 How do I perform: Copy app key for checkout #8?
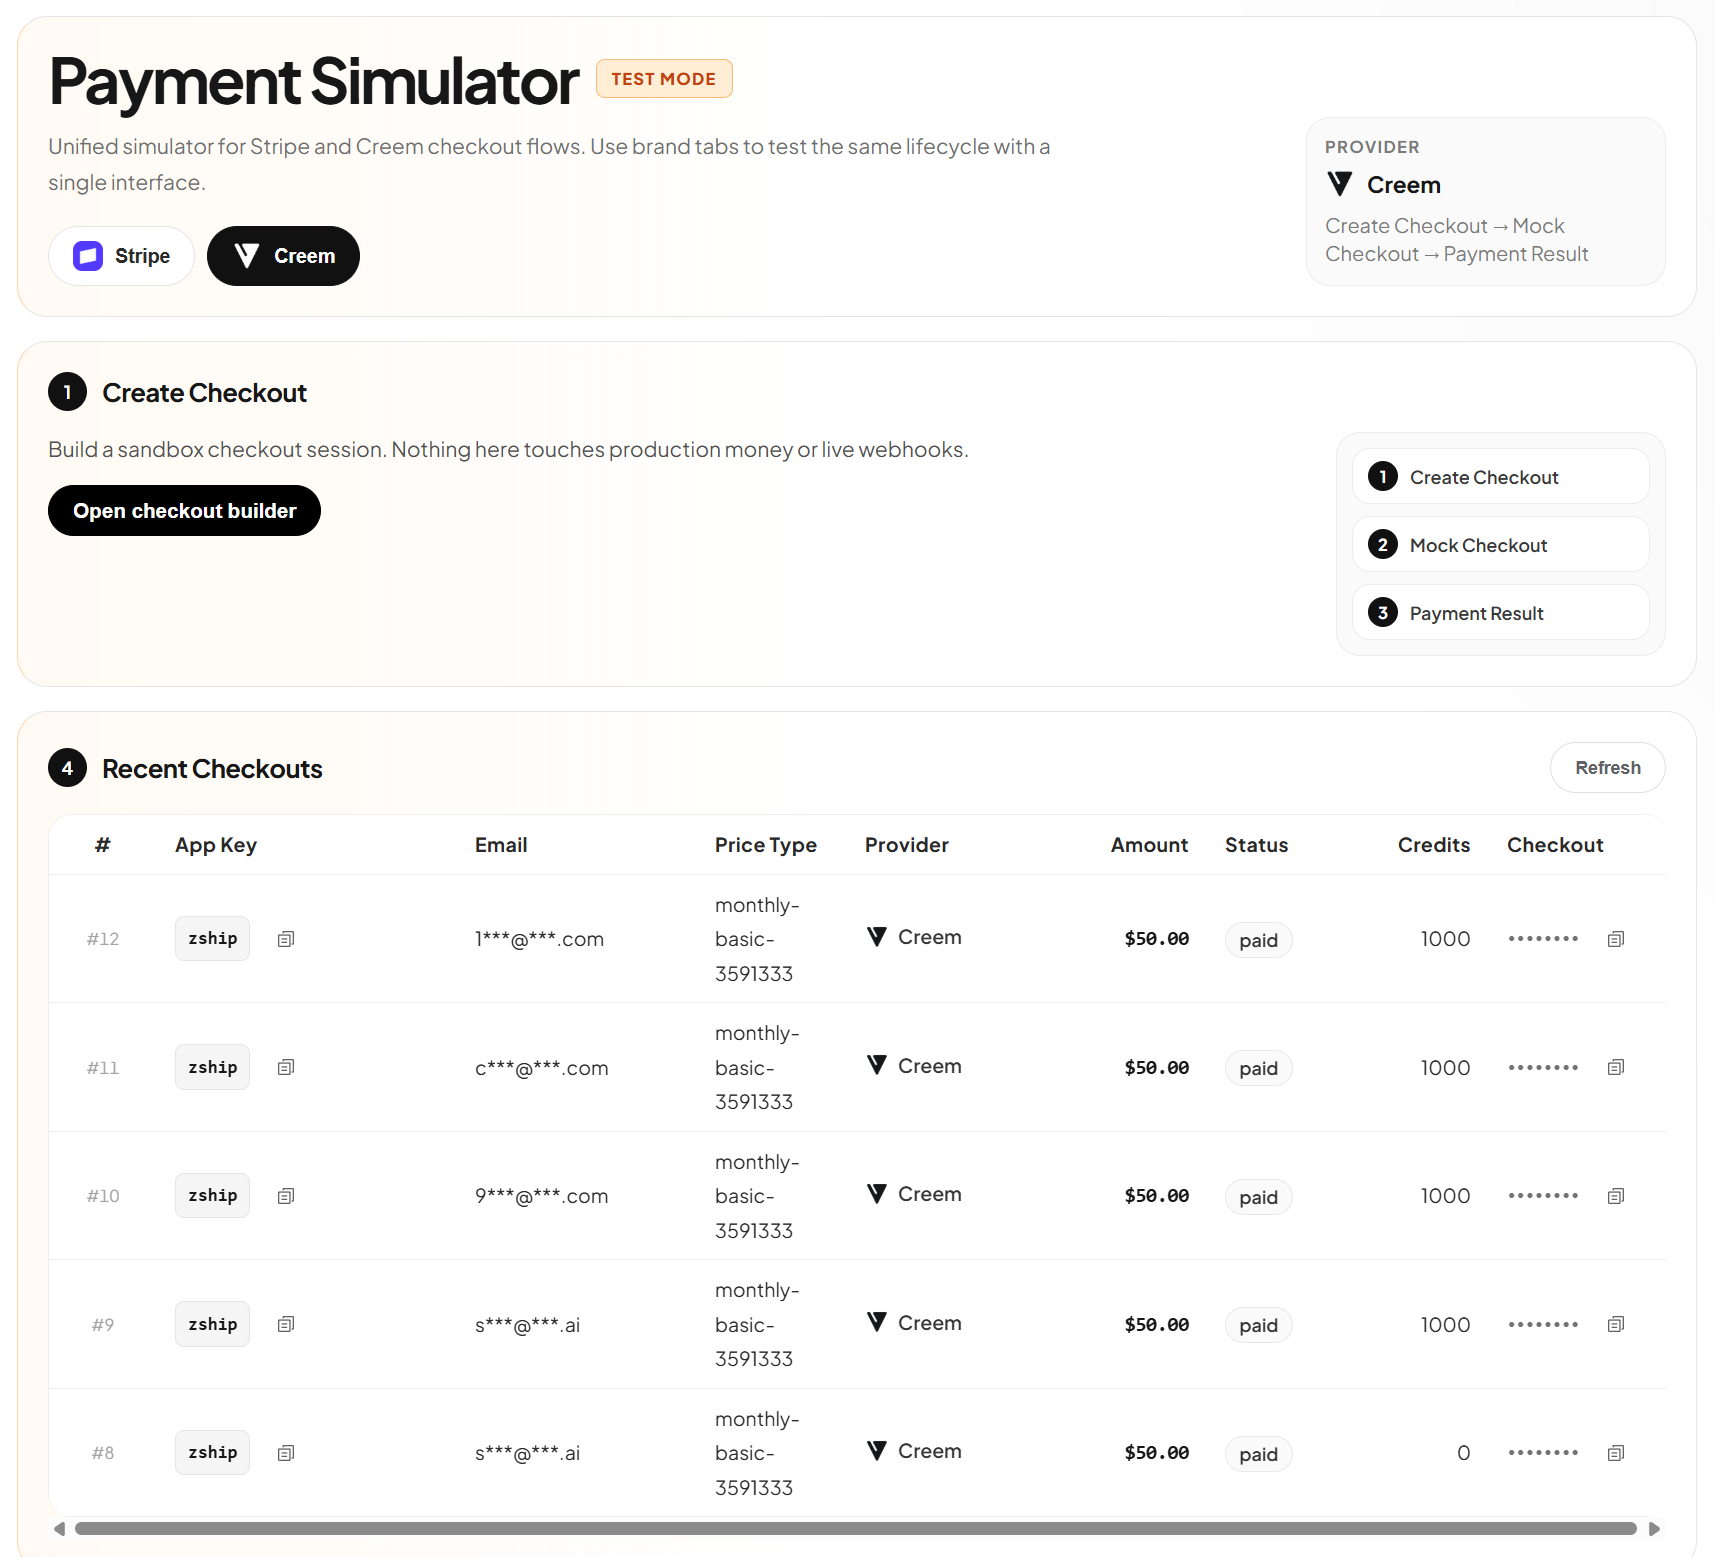pyautogui.click(x=286, y=1453)
